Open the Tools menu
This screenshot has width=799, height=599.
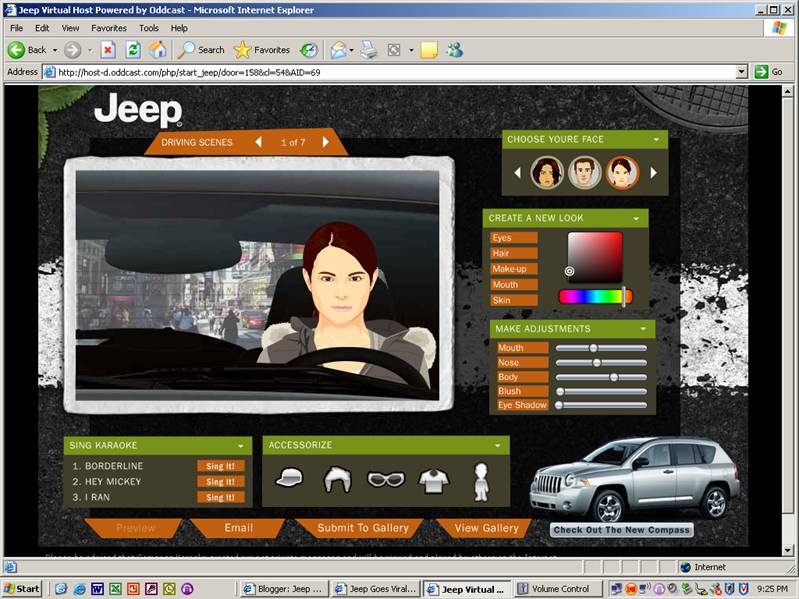point(149,28)
